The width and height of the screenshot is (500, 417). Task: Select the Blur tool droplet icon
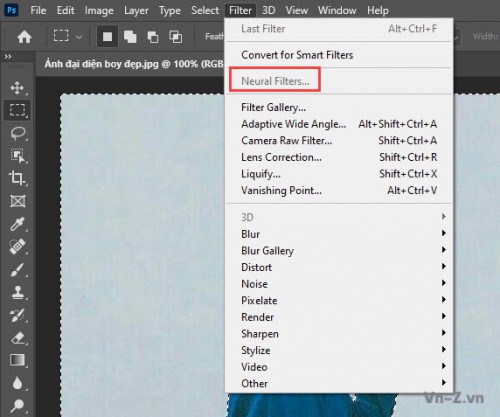[x=17, y=383]
